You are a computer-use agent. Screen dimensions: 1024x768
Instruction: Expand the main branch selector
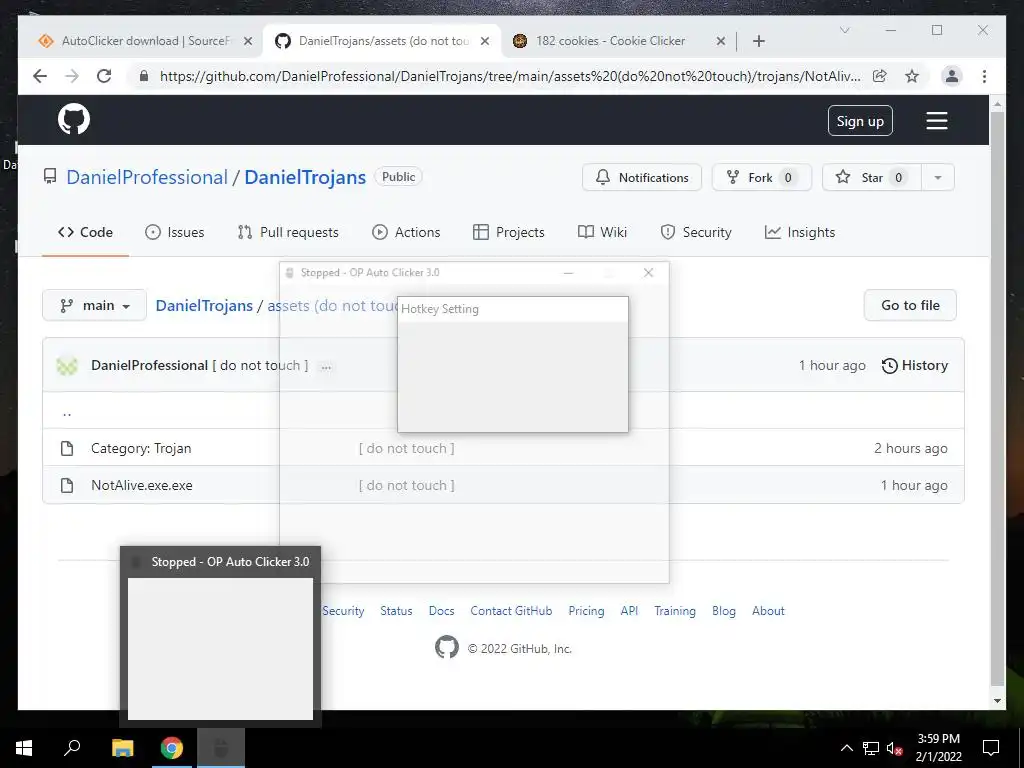pos(95,305)
